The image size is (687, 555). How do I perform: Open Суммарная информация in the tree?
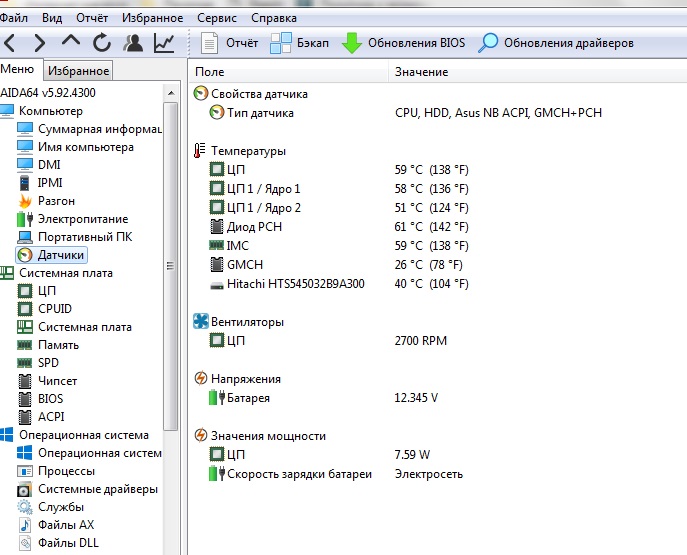[89, 129]
